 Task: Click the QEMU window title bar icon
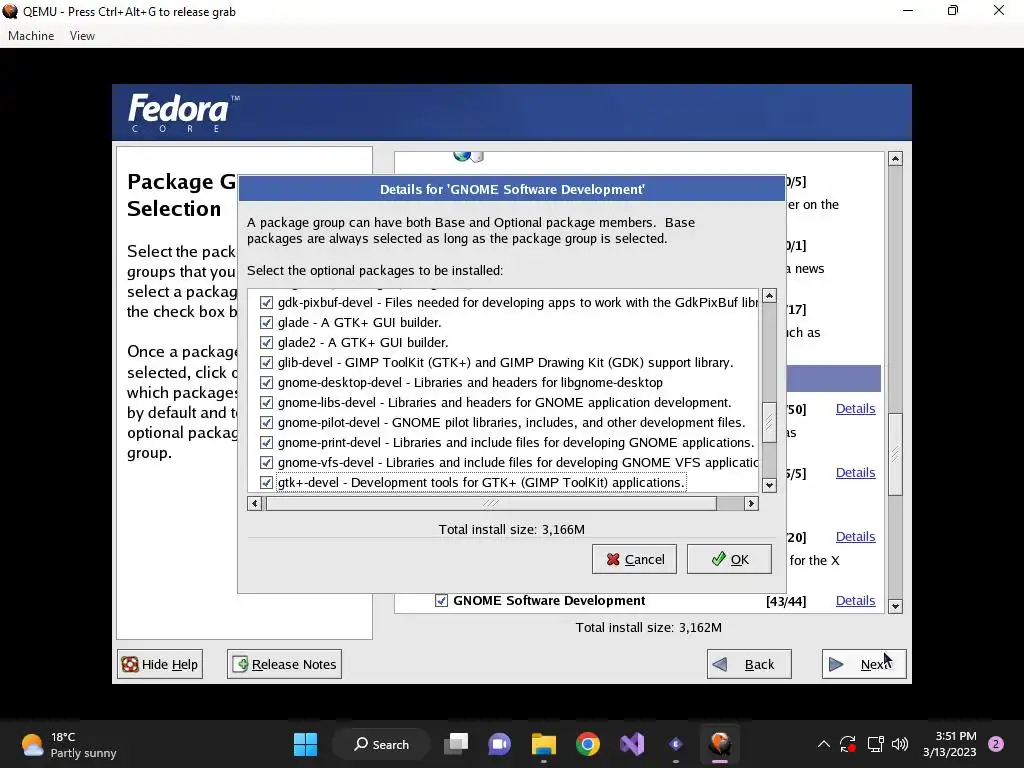coord(10,11)
